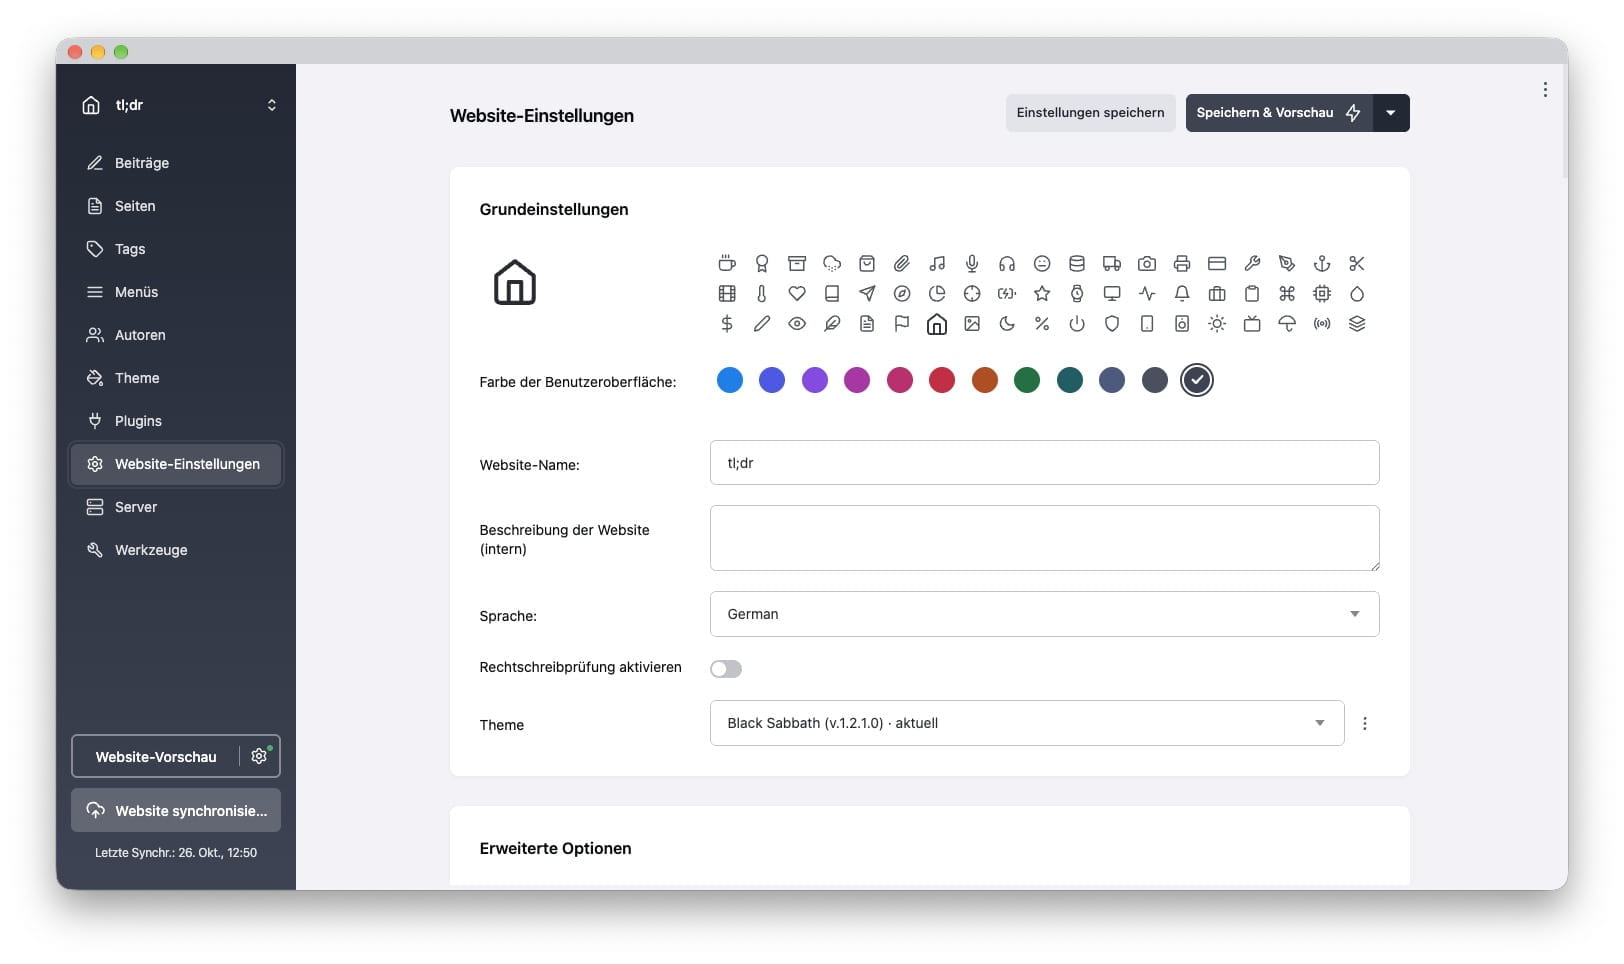Choose the paperclip website icon
This screenshot has width=1624, height=964.
tap(902, 264)
